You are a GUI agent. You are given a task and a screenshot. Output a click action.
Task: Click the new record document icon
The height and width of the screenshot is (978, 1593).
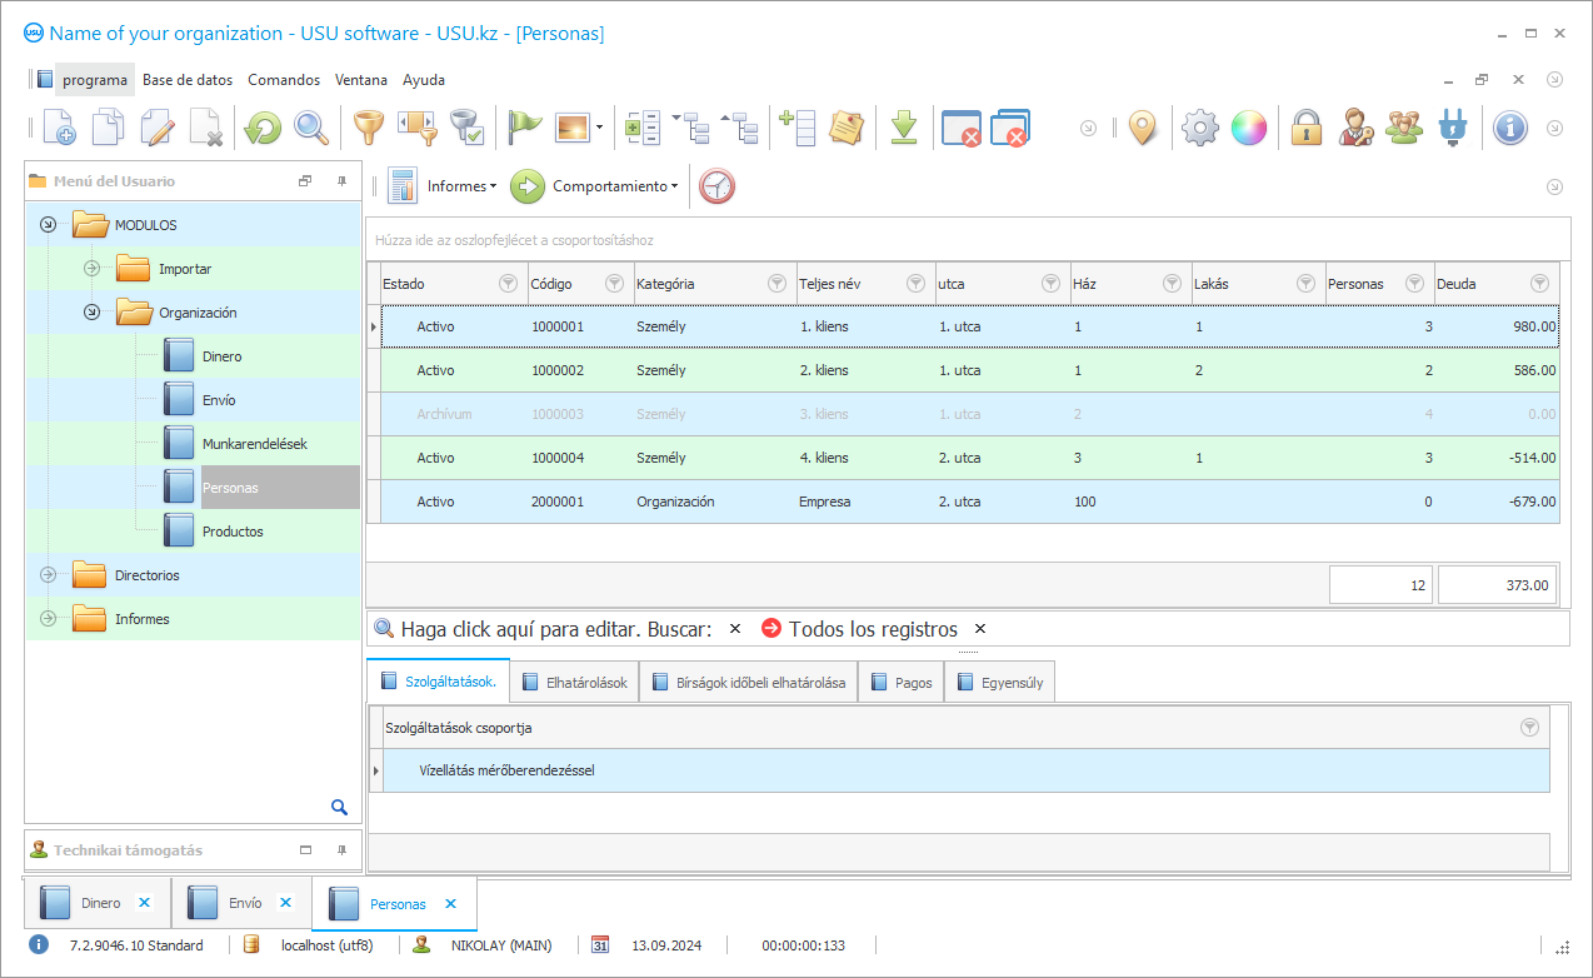59,128
